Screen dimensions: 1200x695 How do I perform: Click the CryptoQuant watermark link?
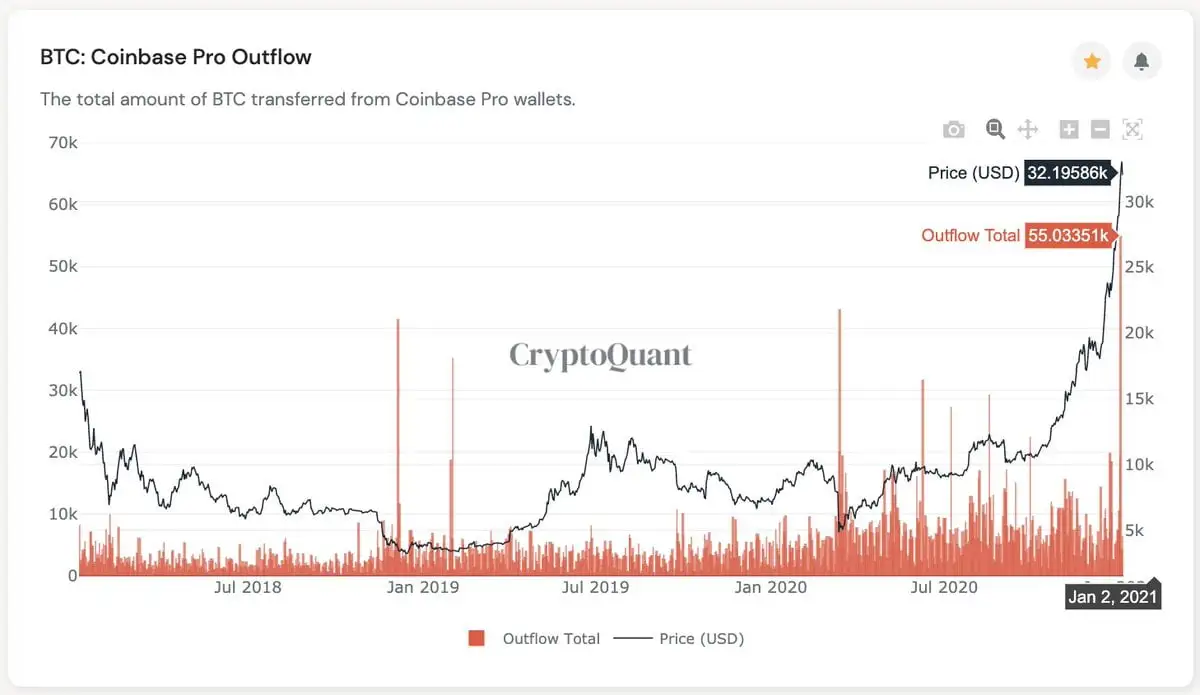(x=600, y=355)
